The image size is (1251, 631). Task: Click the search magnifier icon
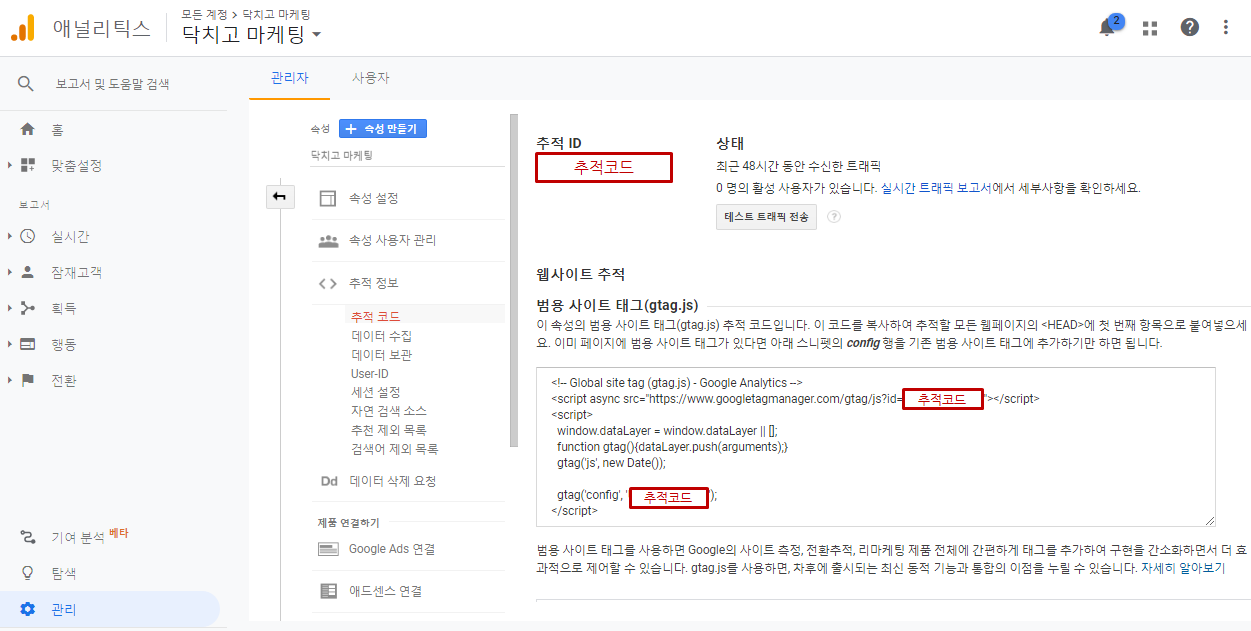tap(26, 84)
